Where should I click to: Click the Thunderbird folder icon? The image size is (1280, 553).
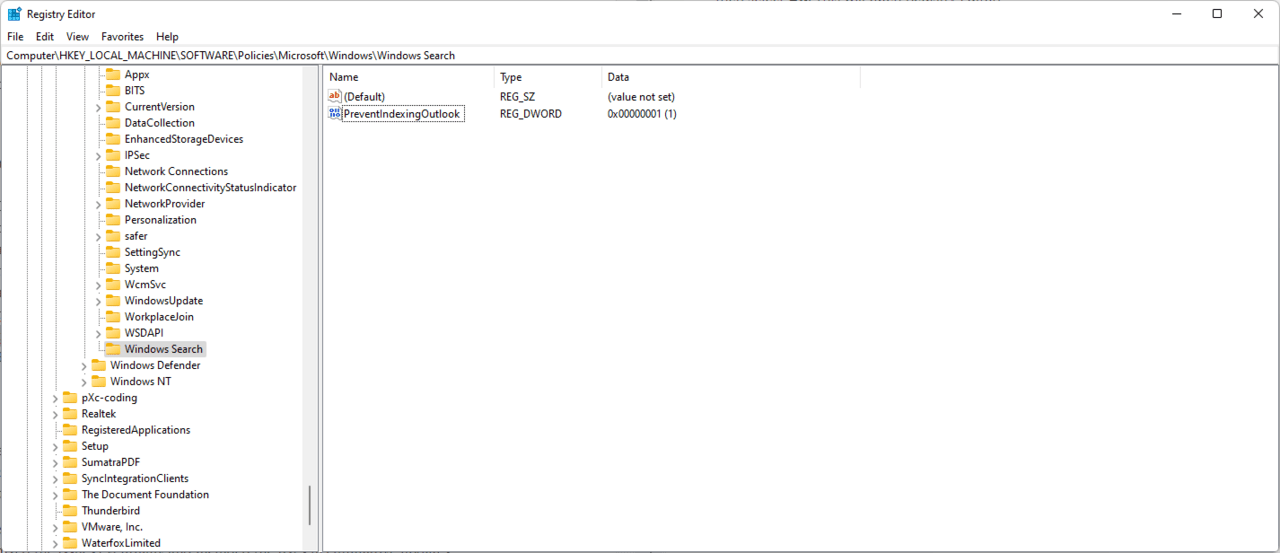(69, 510)
